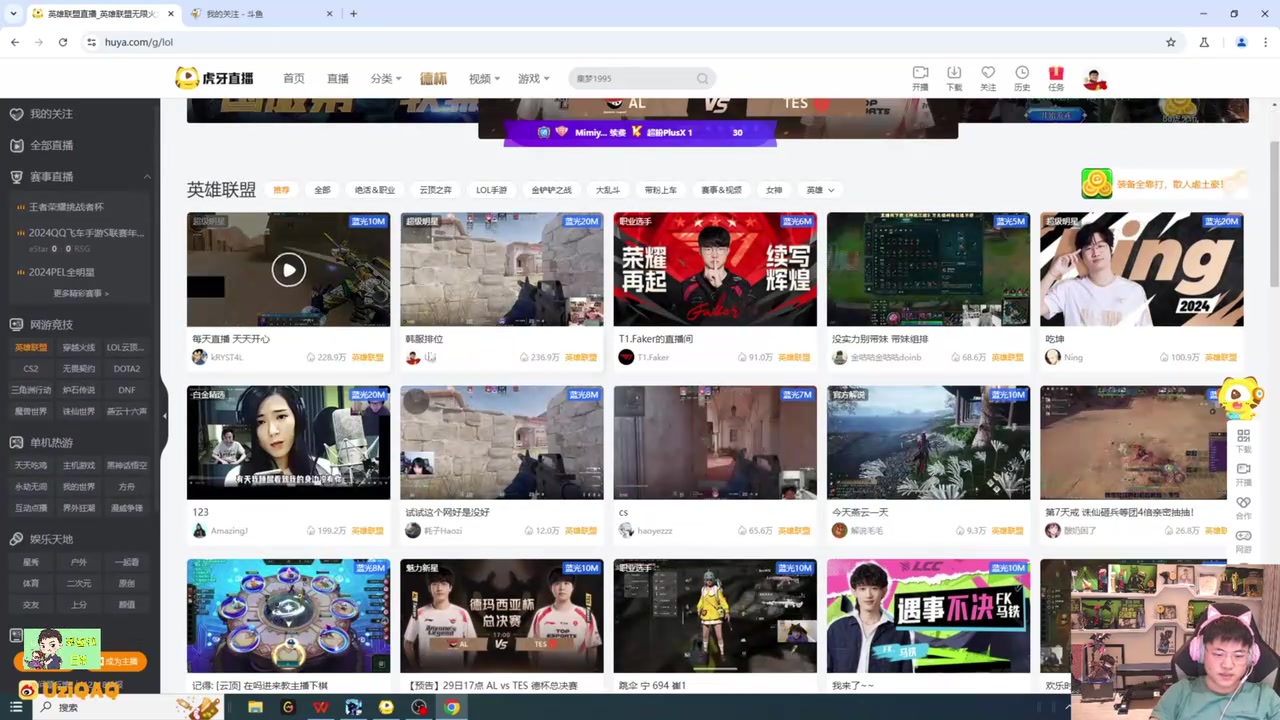Open 全部直播 icon in sidebar
This screenshot has width=1280, height=720.
(16, 146)
